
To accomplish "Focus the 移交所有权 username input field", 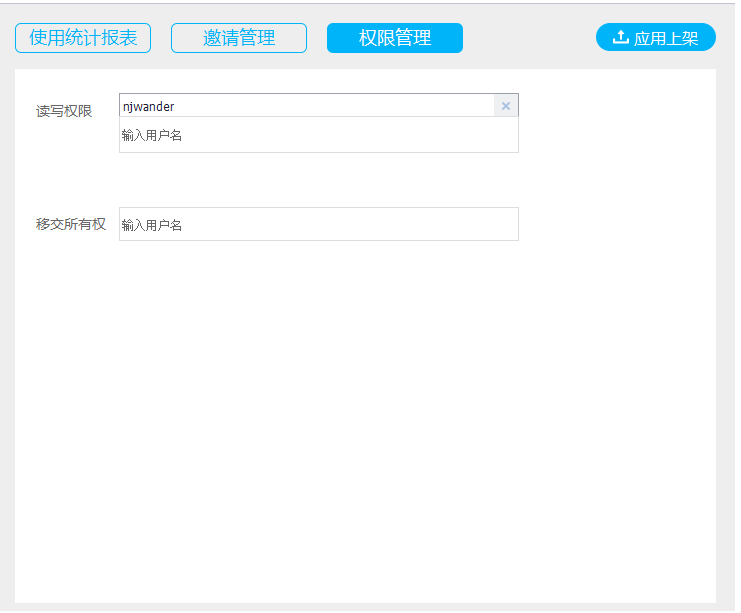I will [319, 224].
